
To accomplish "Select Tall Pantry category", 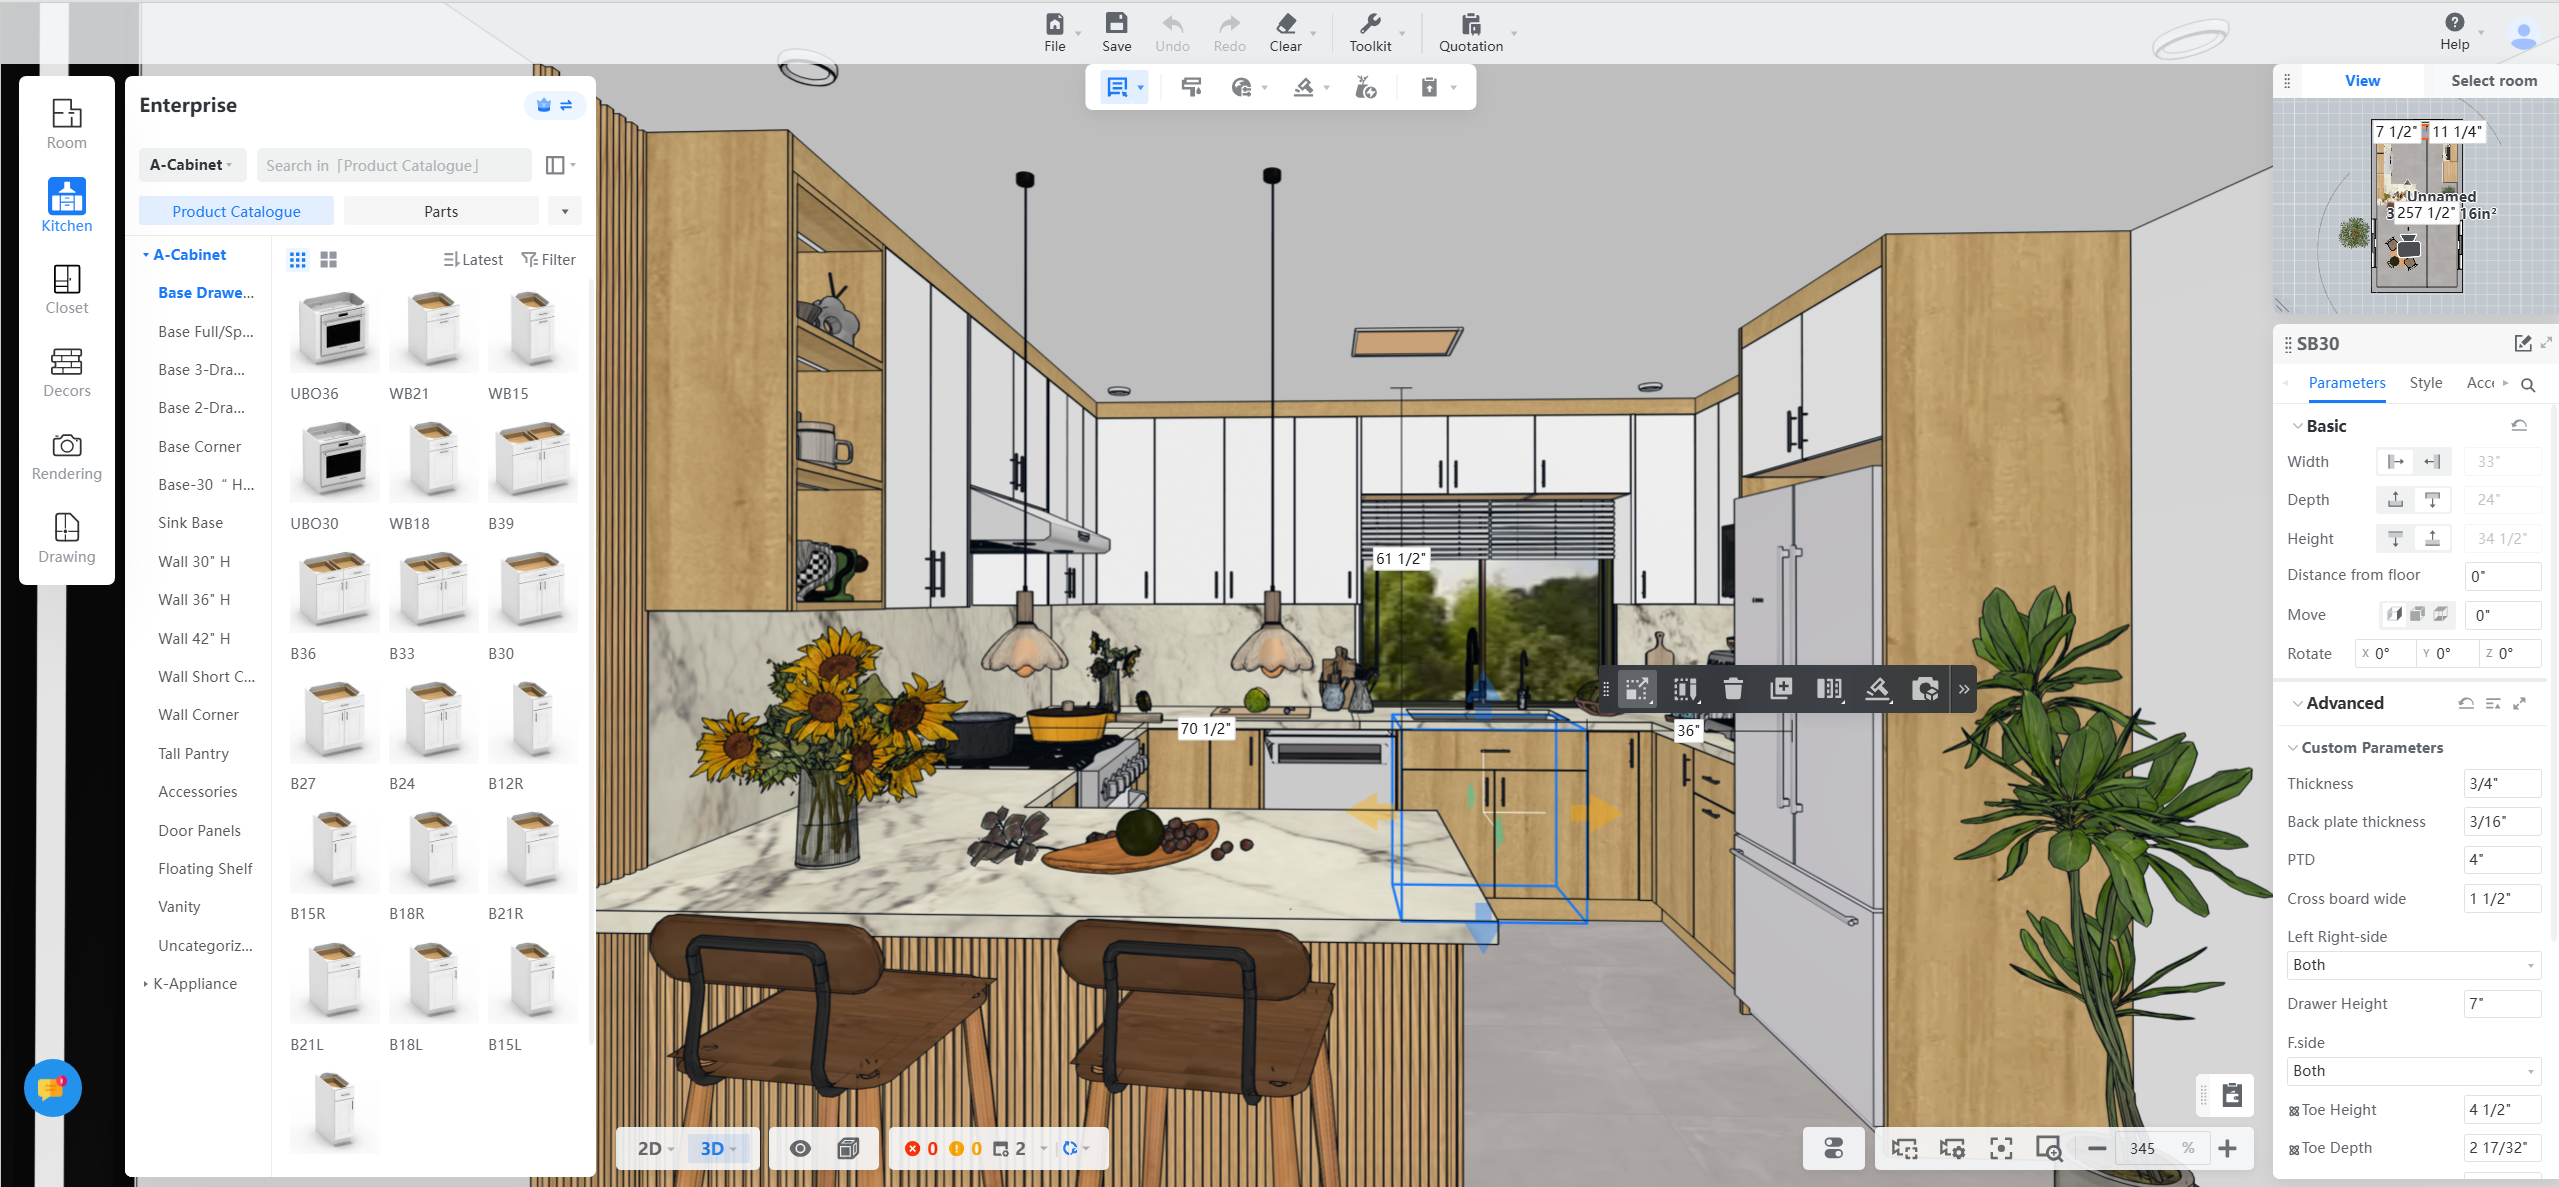I will click(193, 754).
